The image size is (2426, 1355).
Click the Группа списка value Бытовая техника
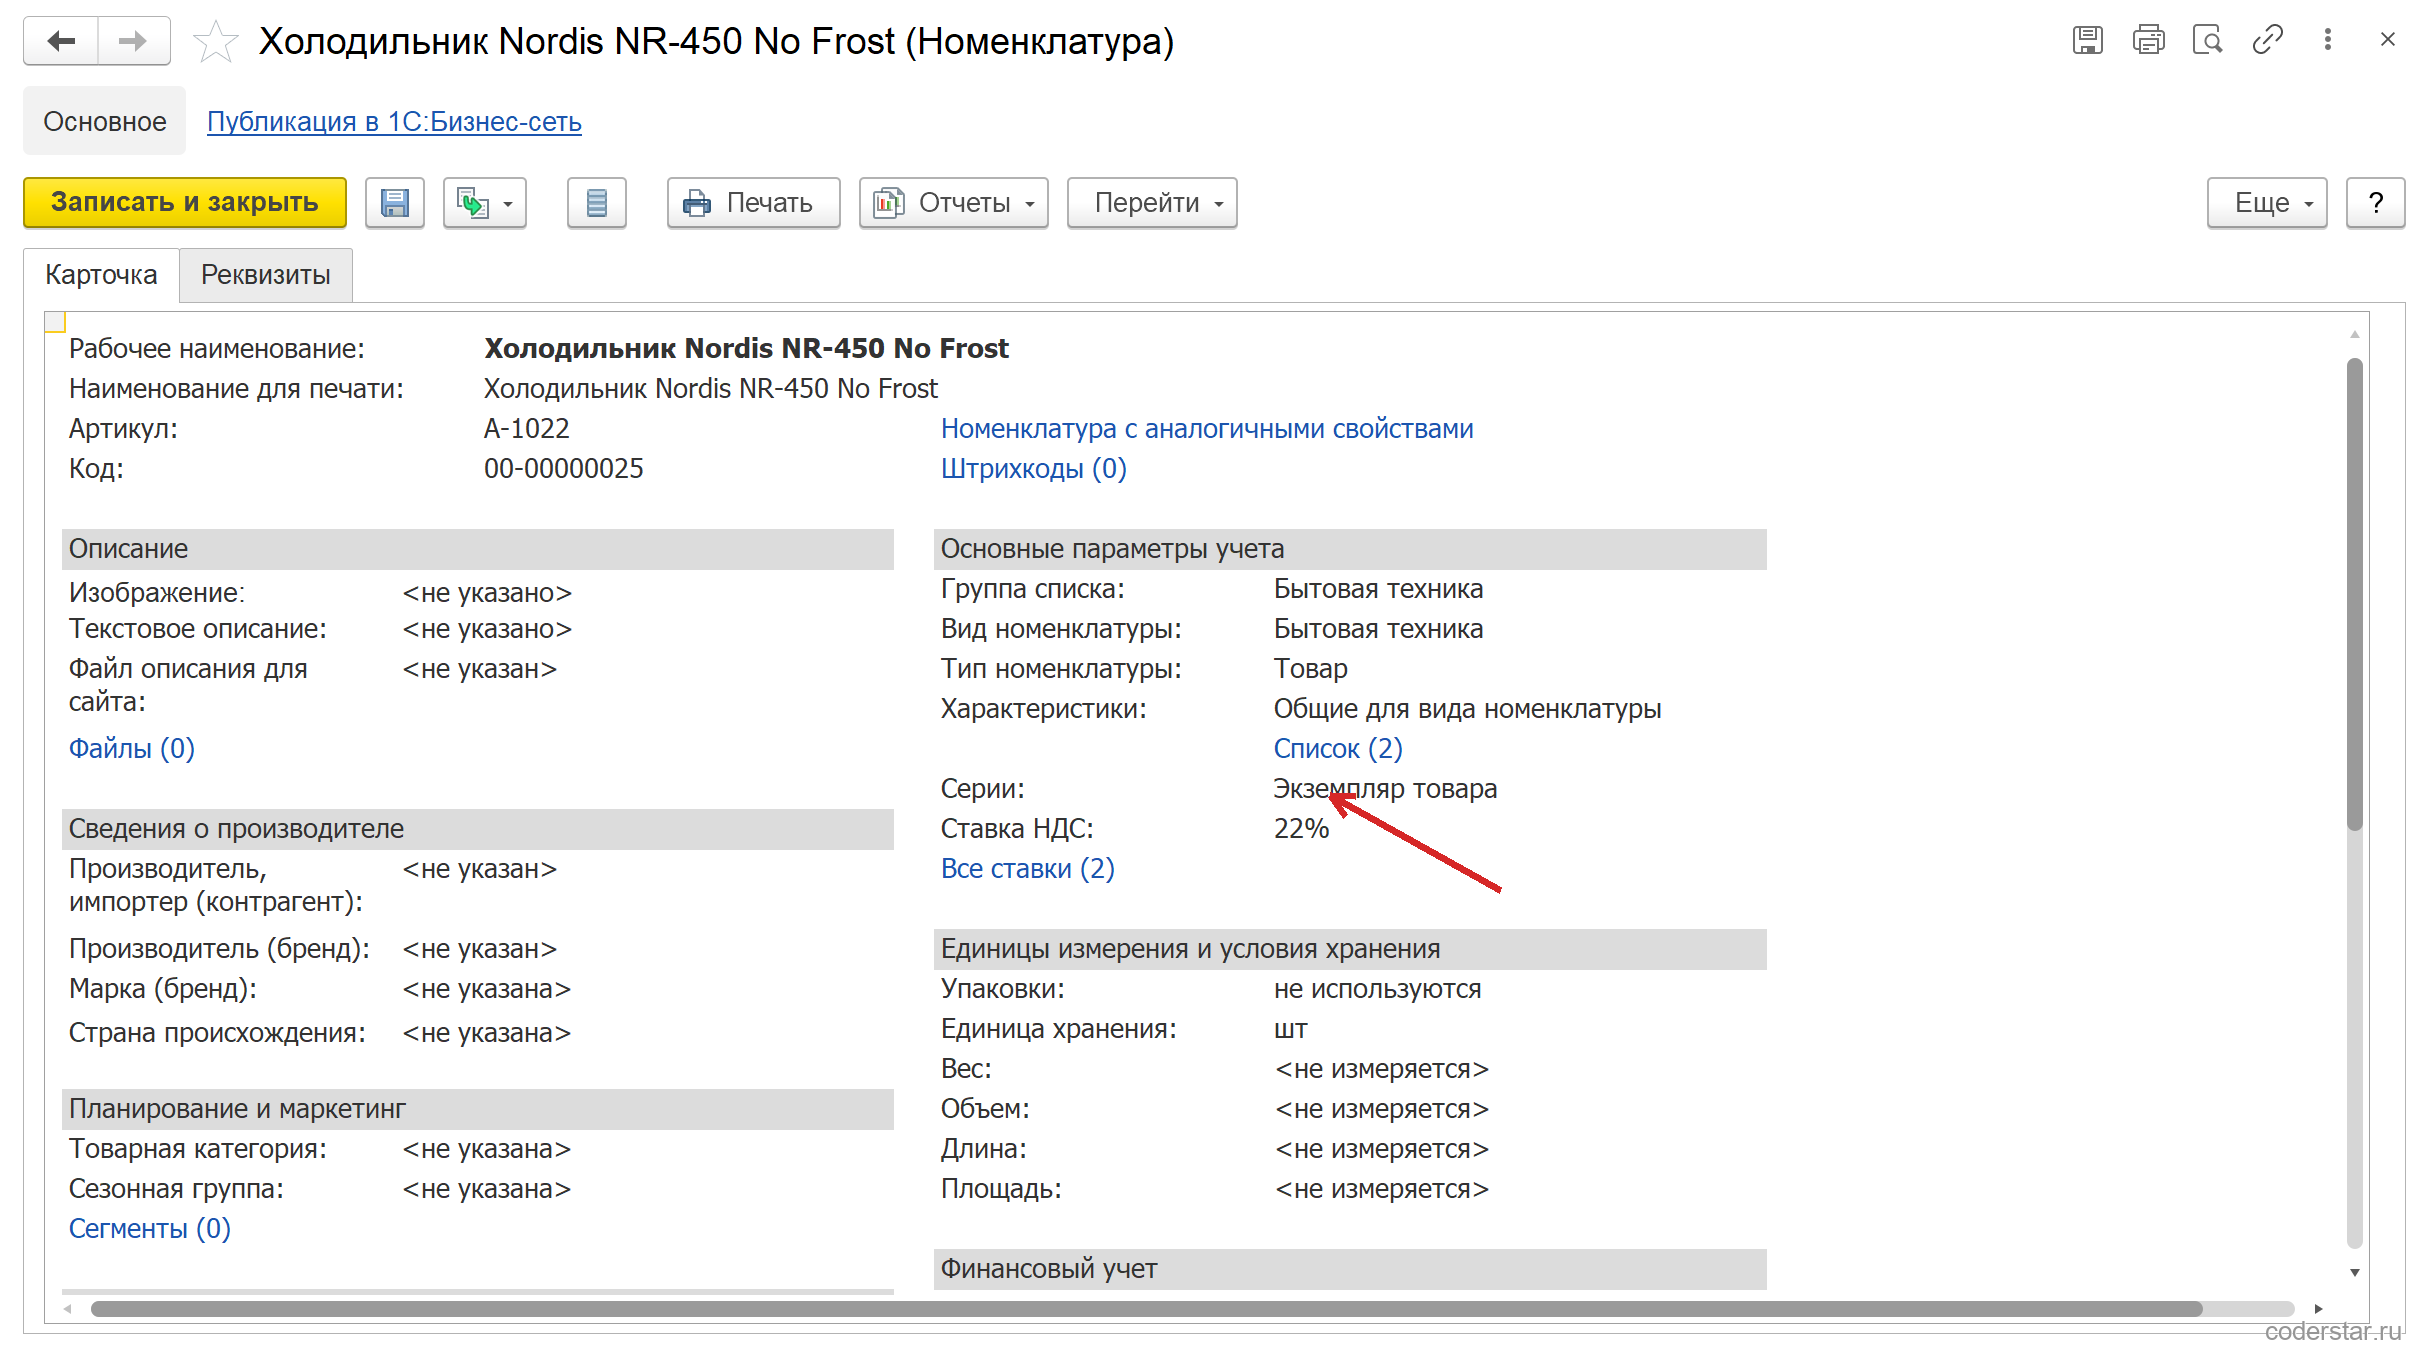pos(1379,589)
